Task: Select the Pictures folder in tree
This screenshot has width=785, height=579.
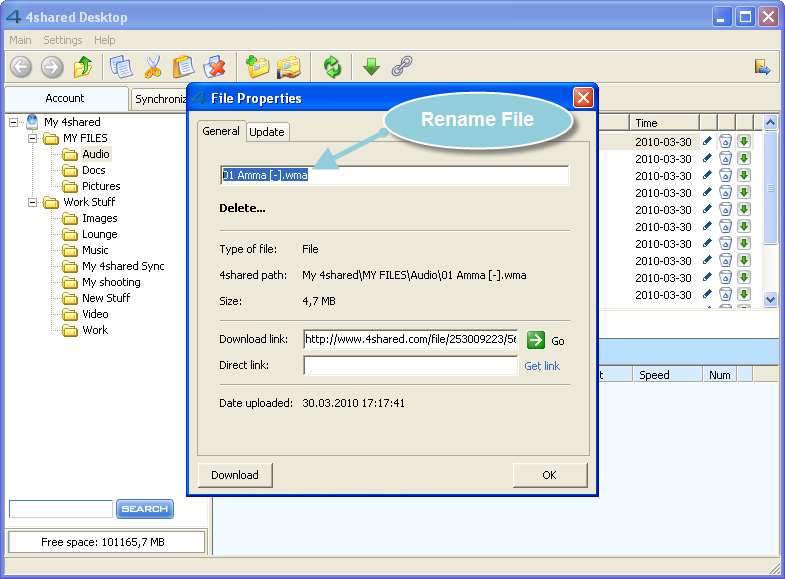Action: tap(101, 186)
